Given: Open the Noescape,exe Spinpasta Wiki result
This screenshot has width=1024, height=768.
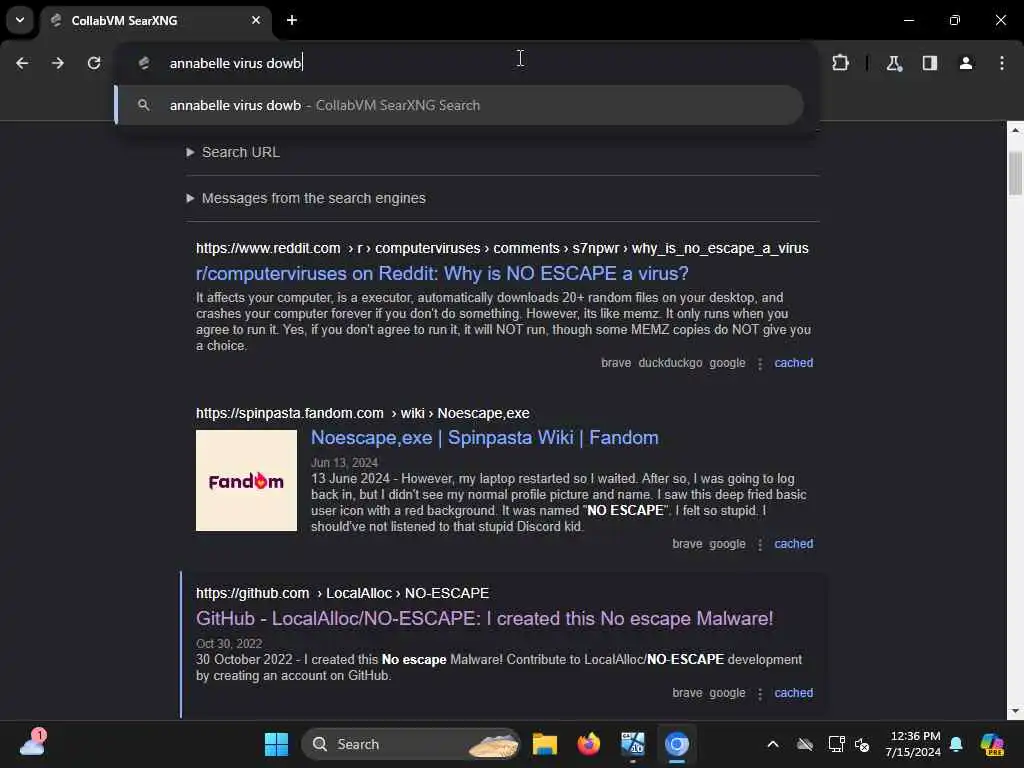Looking at the screenshot, I should tap(485, 438).
